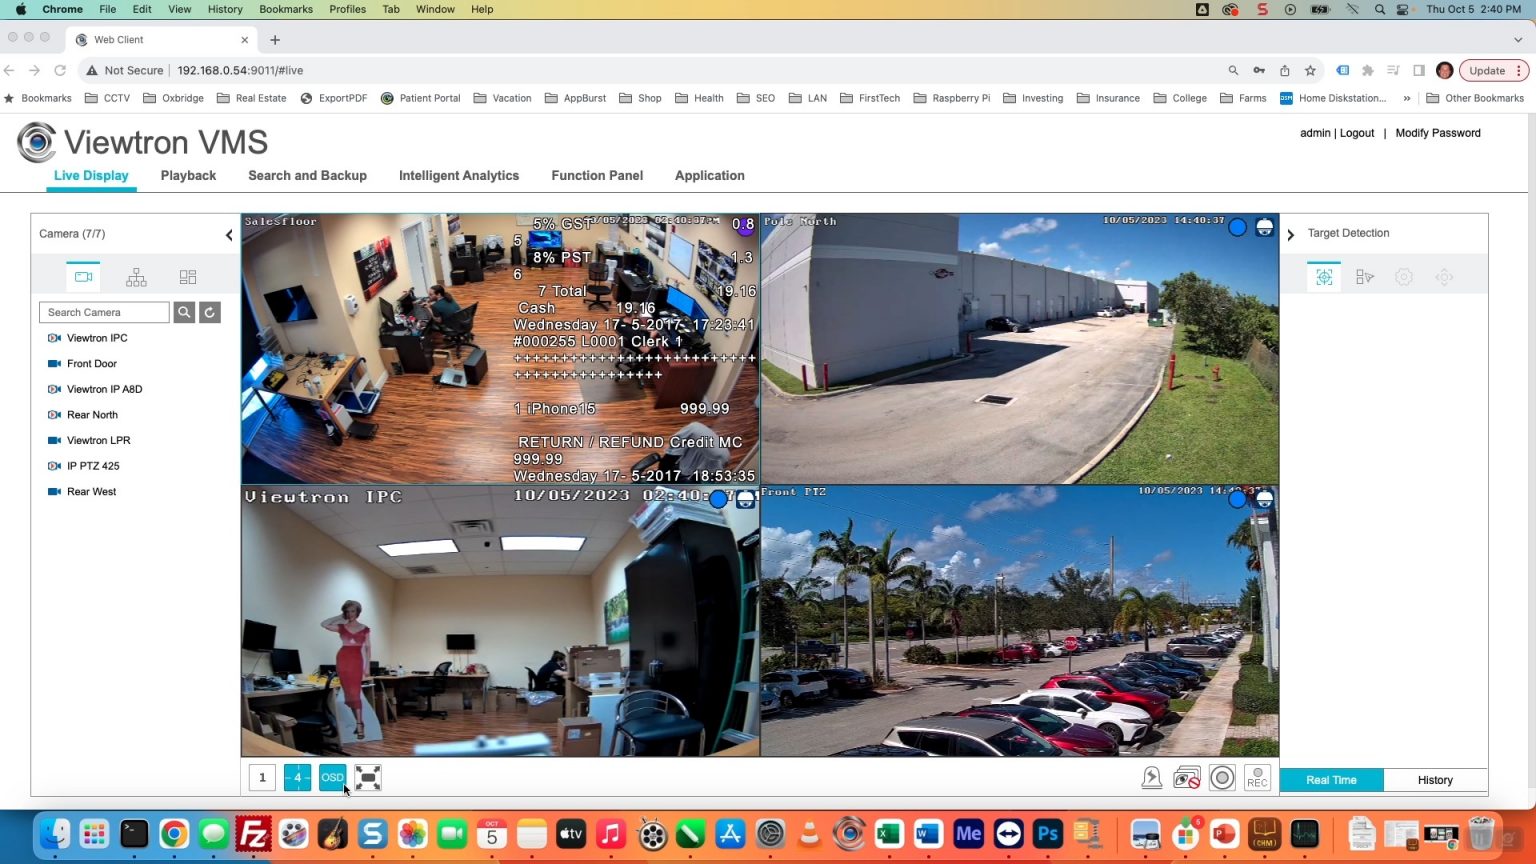Image resolution: width=1536 pixels, height=864 pixels.
Task: Collapse the Camera panel with left chevron
Action: point(229,235)
